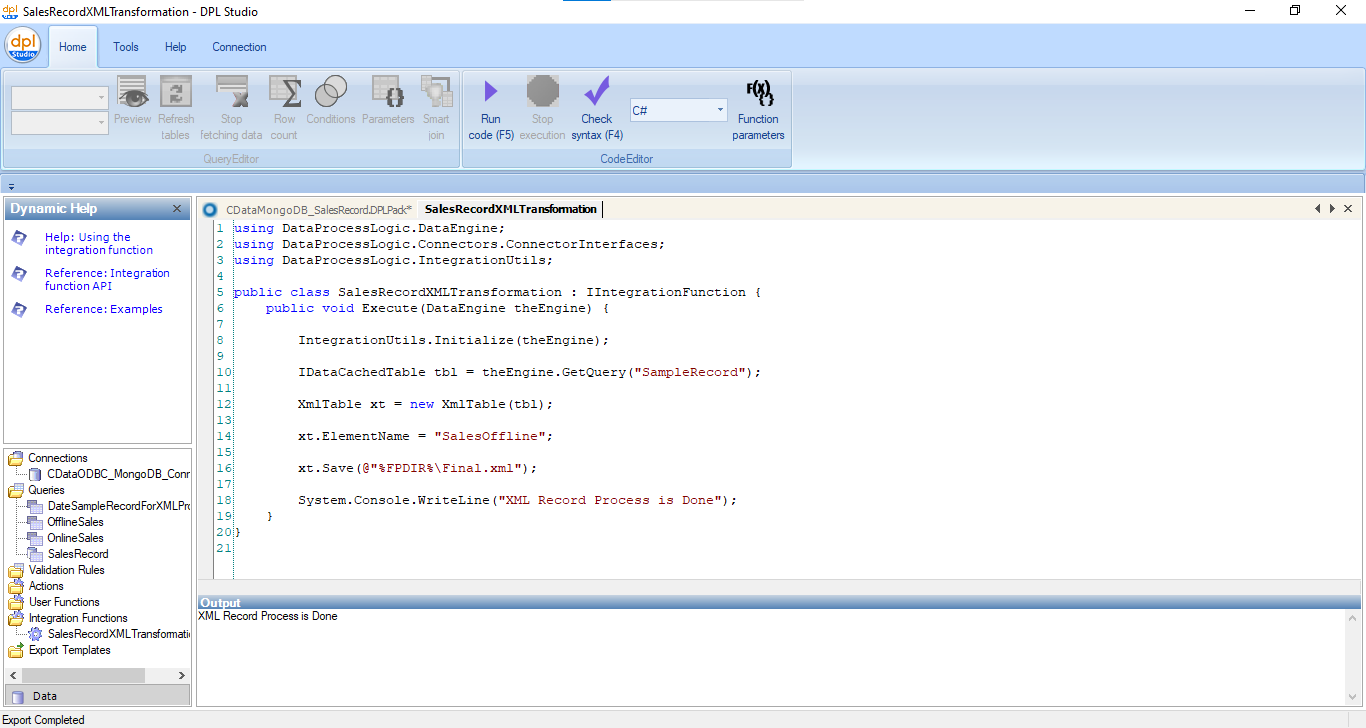The height and width of the screenshot is (728, 1366).
Task: Click the help icon beside Reference: Examples
Action: [19, 310]
